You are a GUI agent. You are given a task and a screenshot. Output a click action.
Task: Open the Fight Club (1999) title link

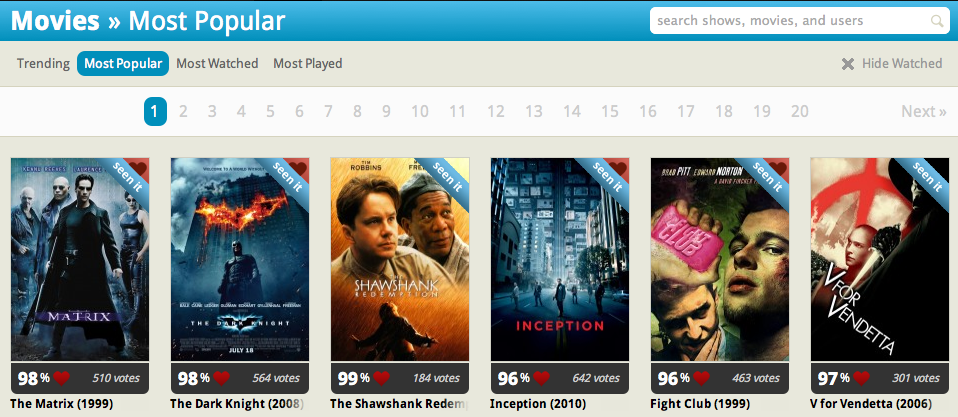700,404
